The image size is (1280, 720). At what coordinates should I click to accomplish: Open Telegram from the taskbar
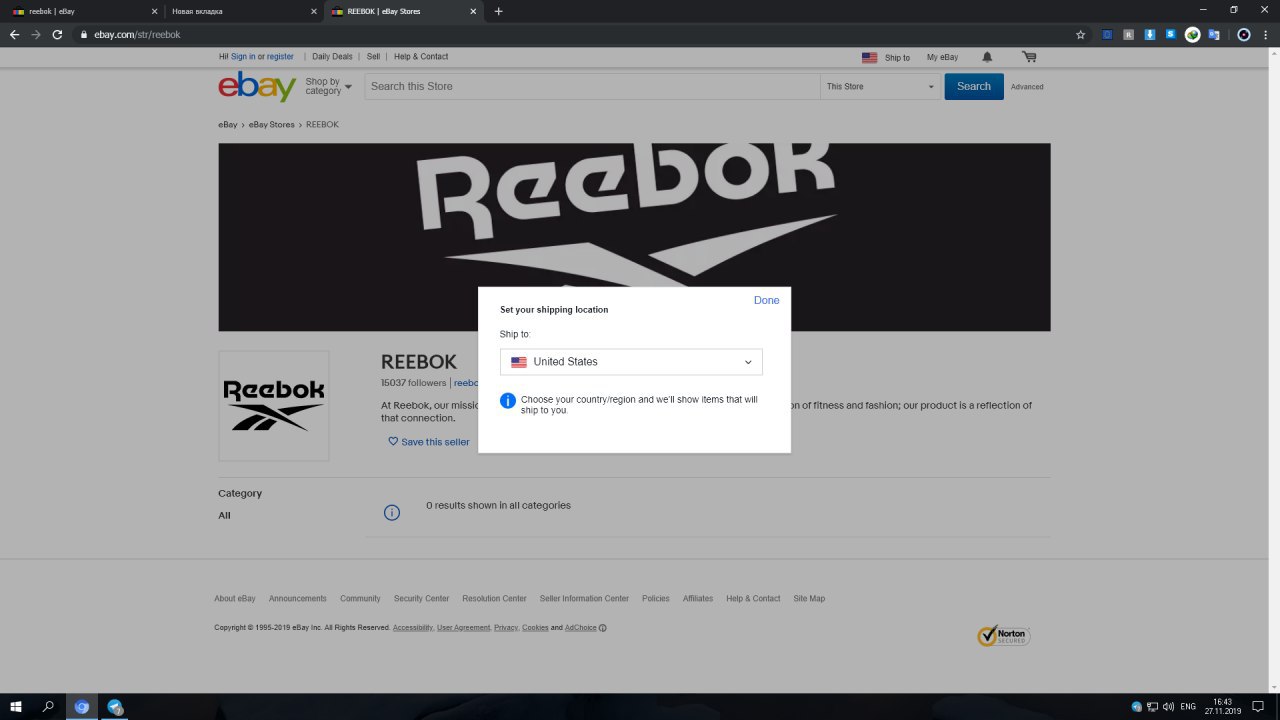(x=115, y=707)
